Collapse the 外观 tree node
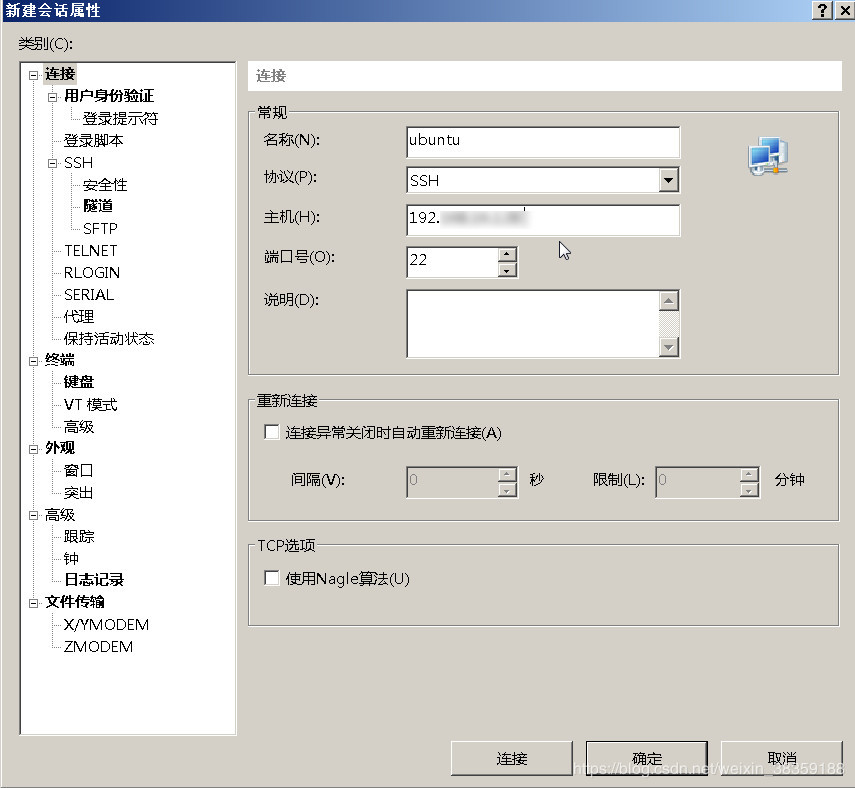 (34, 449)
